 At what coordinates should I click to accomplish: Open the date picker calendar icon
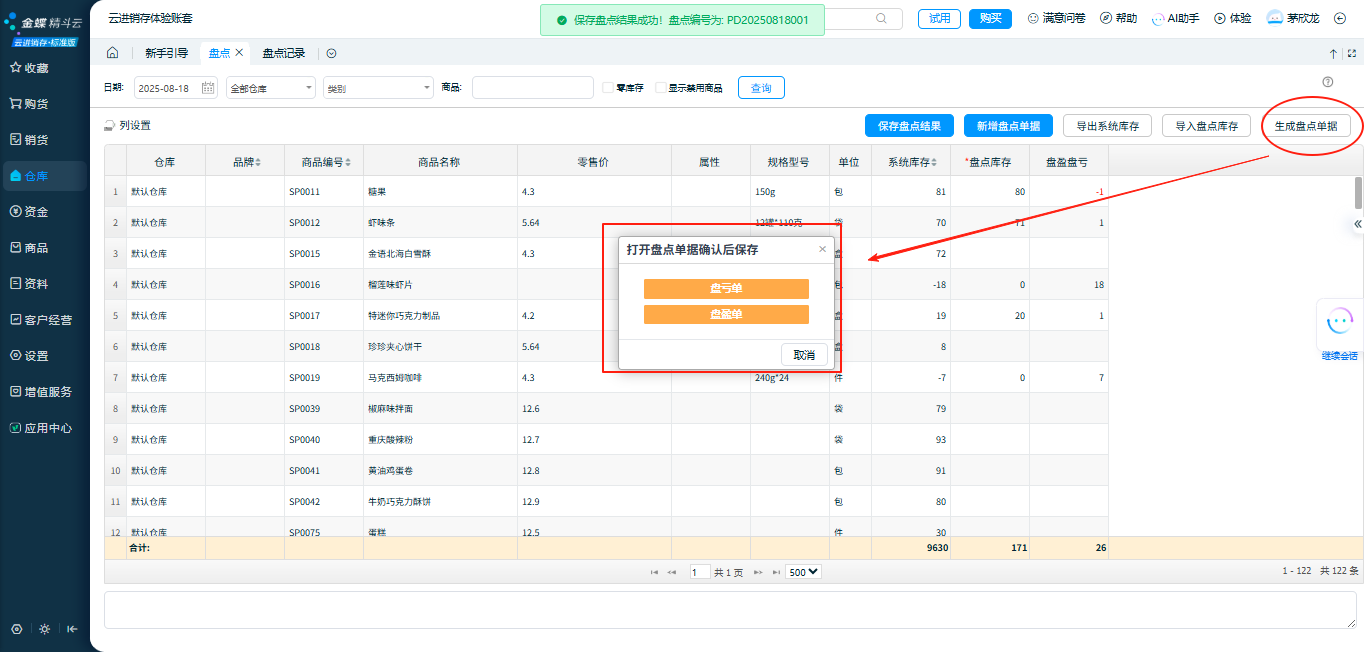208,88
